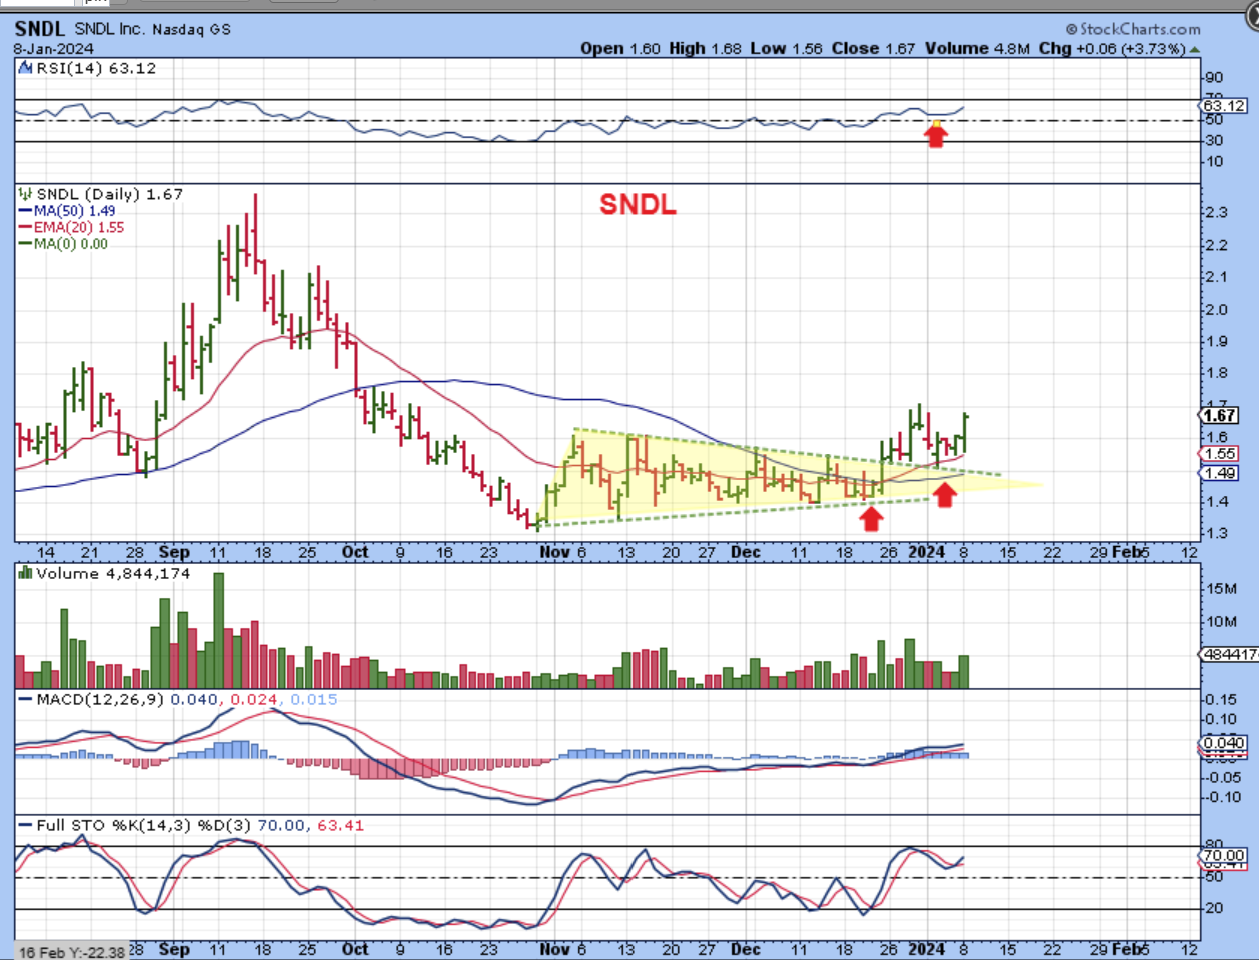Click the 63.12 RSI value tag on right axis
The width and height of the screenshot is (1260, 960).
[x=1224, y=105]
